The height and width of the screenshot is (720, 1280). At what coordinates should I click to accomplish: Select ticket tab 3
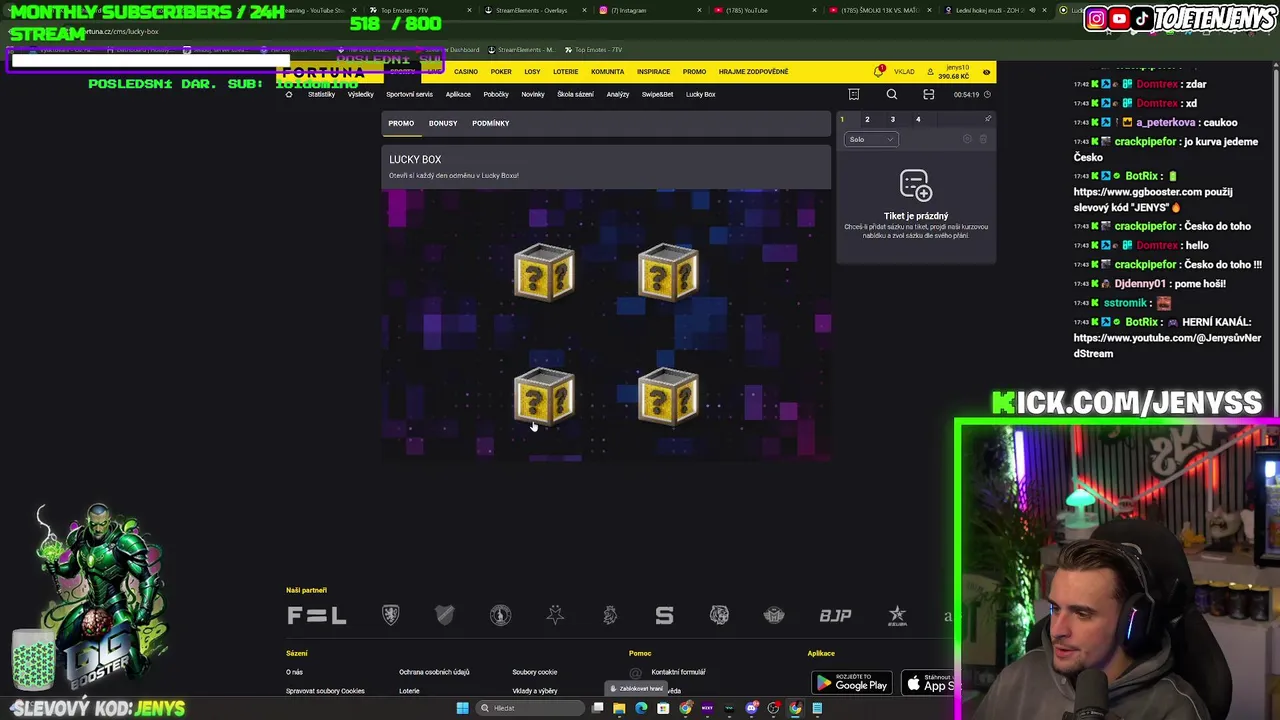click(893, 119)
